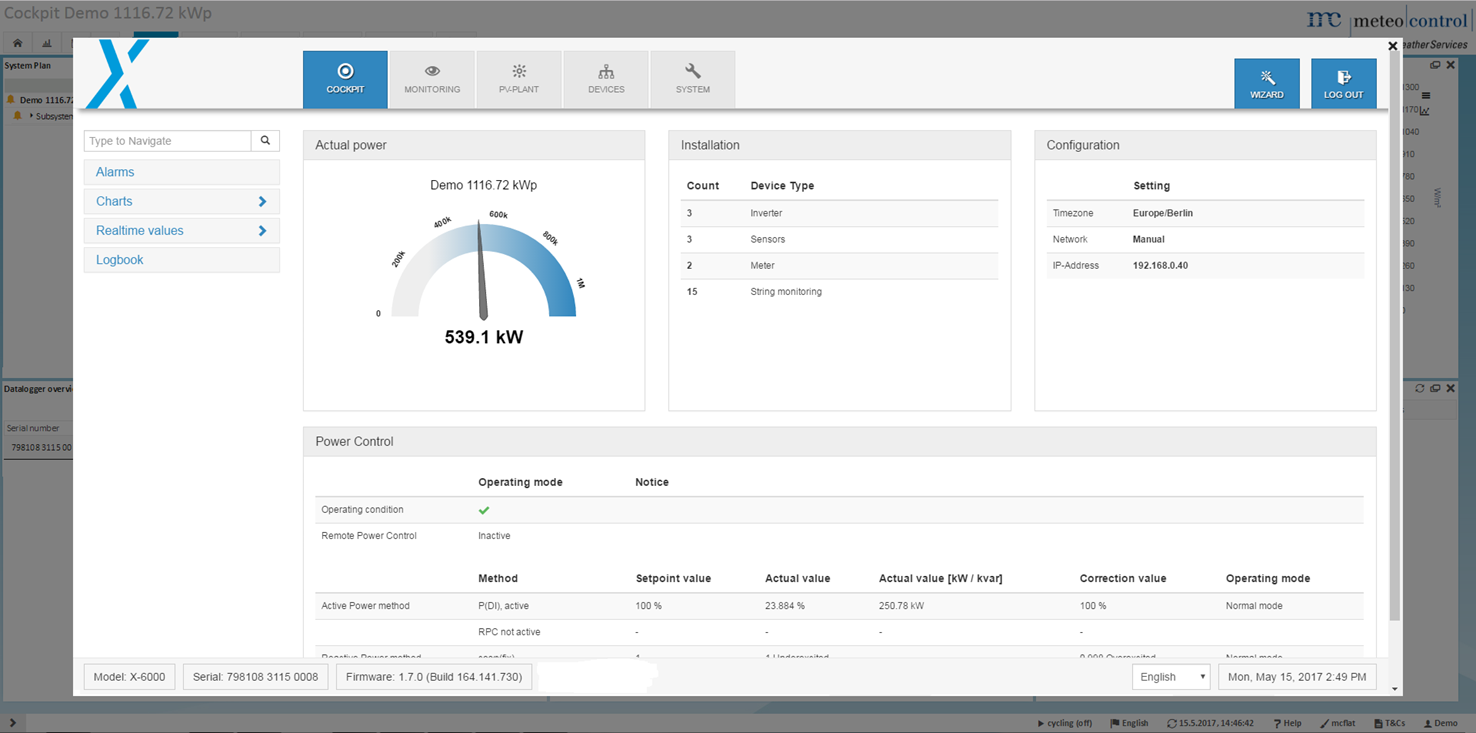Screen dimensions: 1476x733
Task: Open the Wizard
Action: [x=1267, y=83]
